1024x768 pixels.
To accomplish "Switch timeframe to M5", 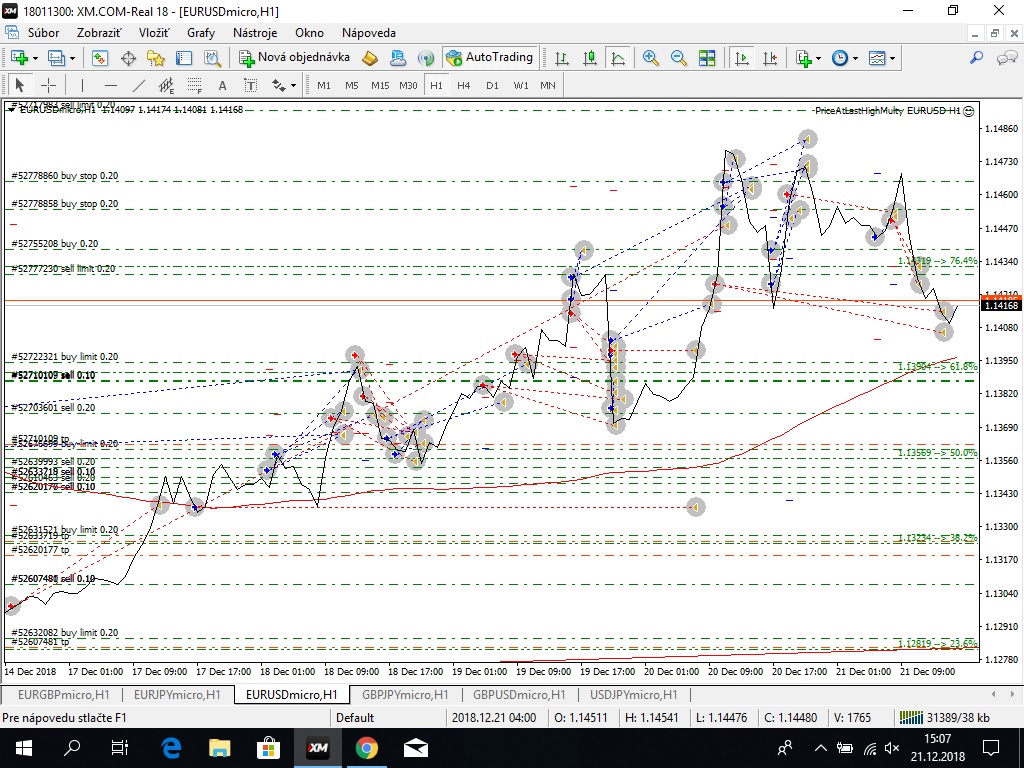I will tap(352, 86).
